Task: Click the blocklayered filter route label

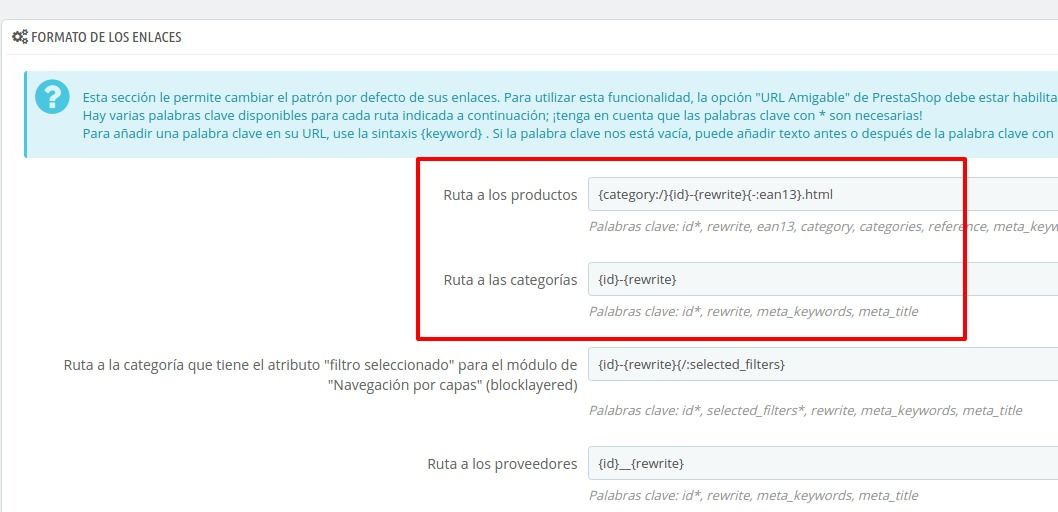Action: pos(321,376)
